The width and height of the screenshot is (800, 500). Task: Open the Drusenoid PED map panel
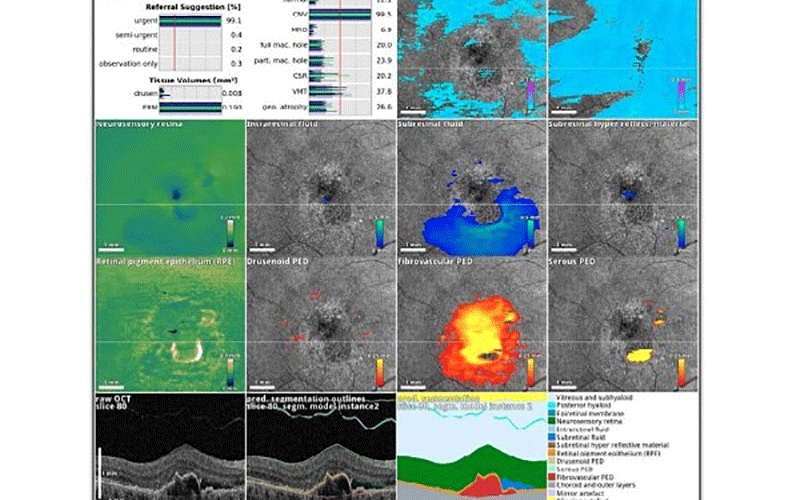(321, 324)
